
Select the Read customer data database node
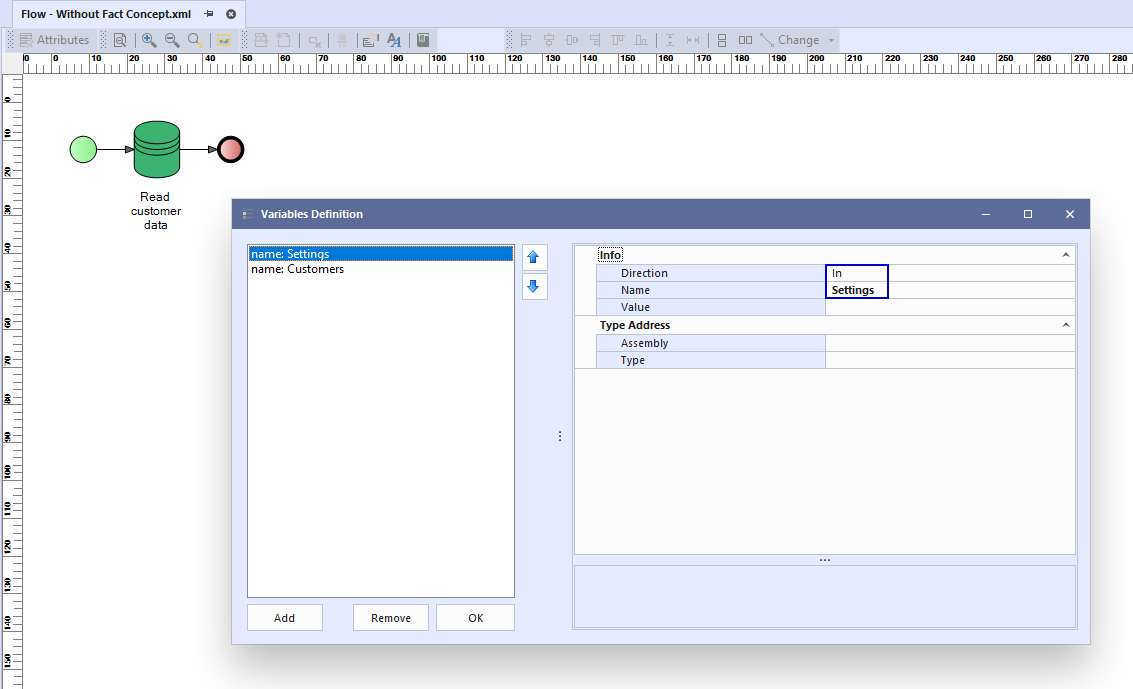coord(157,150)
